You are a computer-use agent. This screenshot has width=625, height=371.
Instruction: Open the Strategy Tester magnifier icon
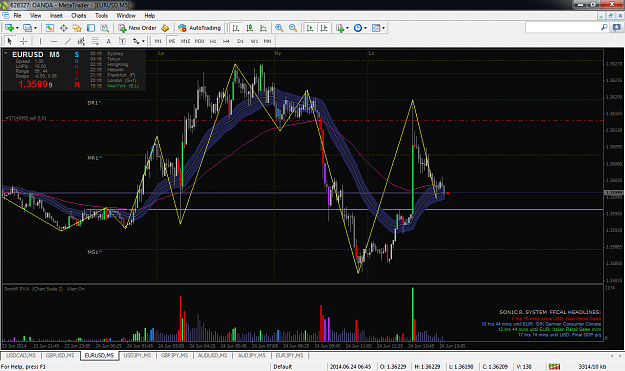(104, 28)
